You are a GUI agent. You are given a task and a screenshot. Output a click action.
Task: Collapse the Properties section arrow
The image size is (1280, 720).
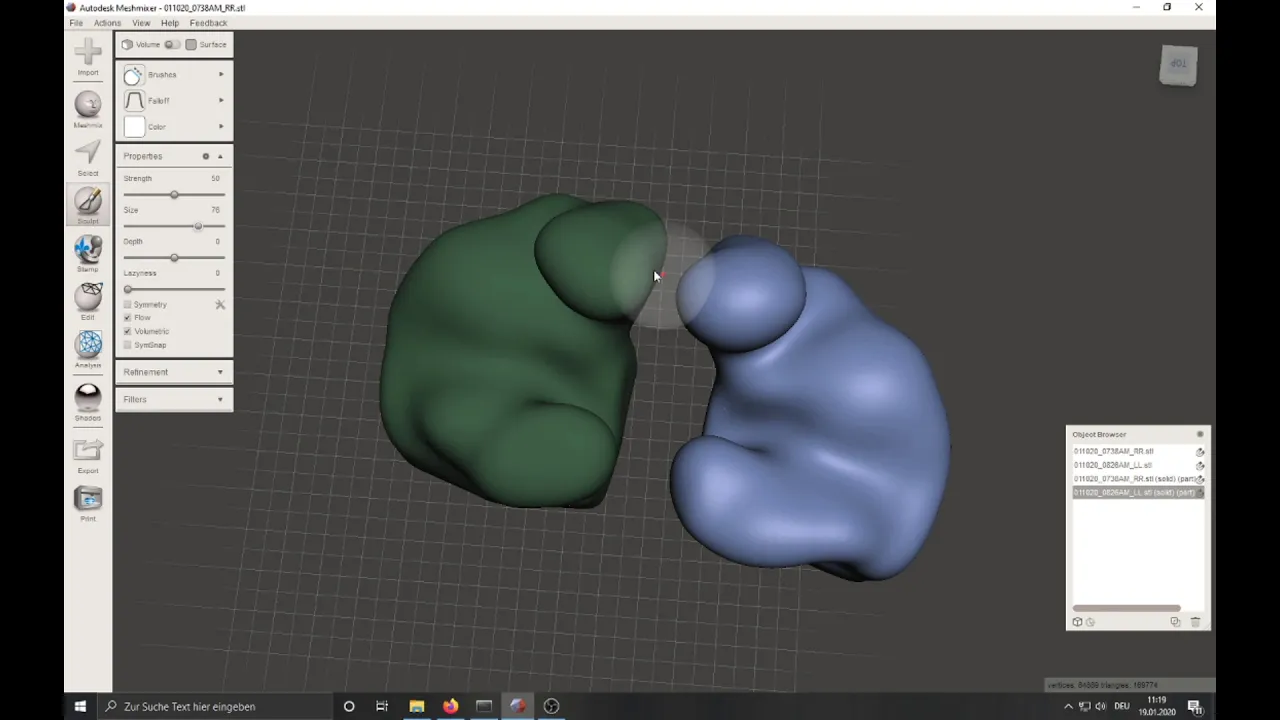tap(220, 156)
